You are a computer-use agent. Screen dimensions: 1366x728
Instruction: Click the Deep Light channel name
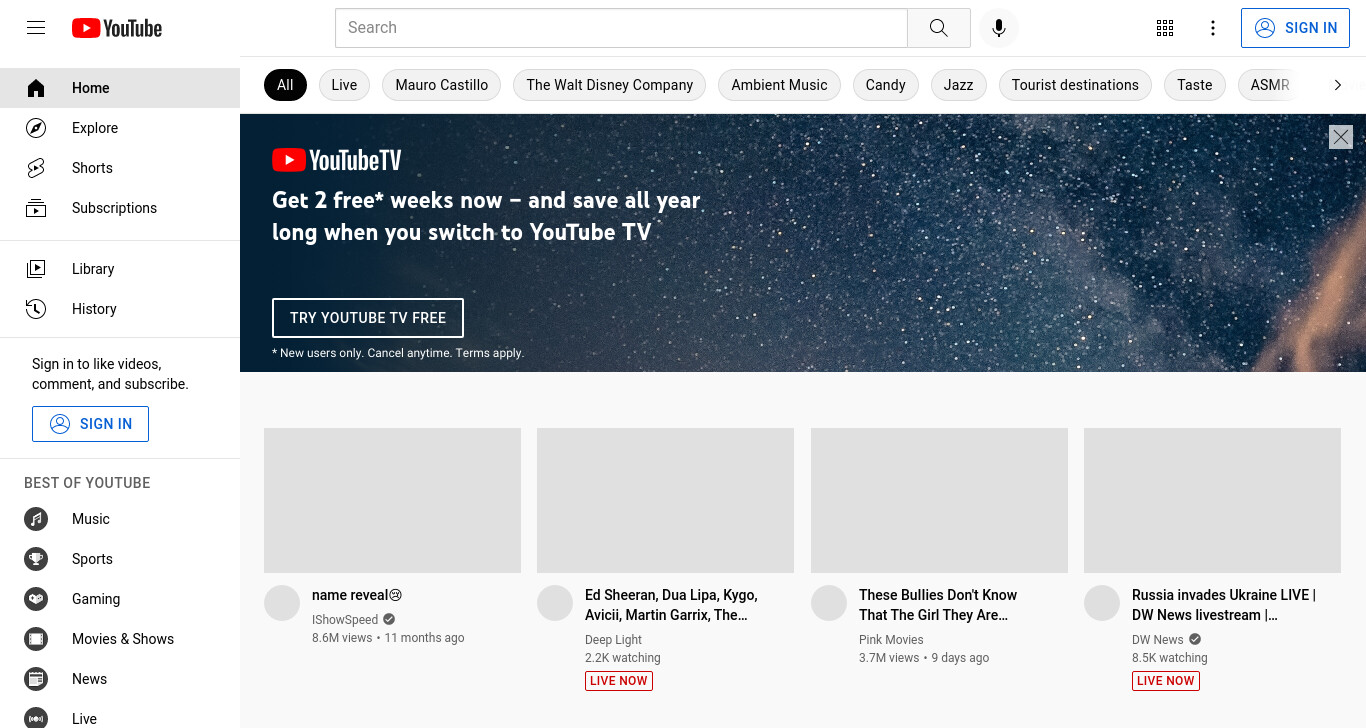click(613, 640)
